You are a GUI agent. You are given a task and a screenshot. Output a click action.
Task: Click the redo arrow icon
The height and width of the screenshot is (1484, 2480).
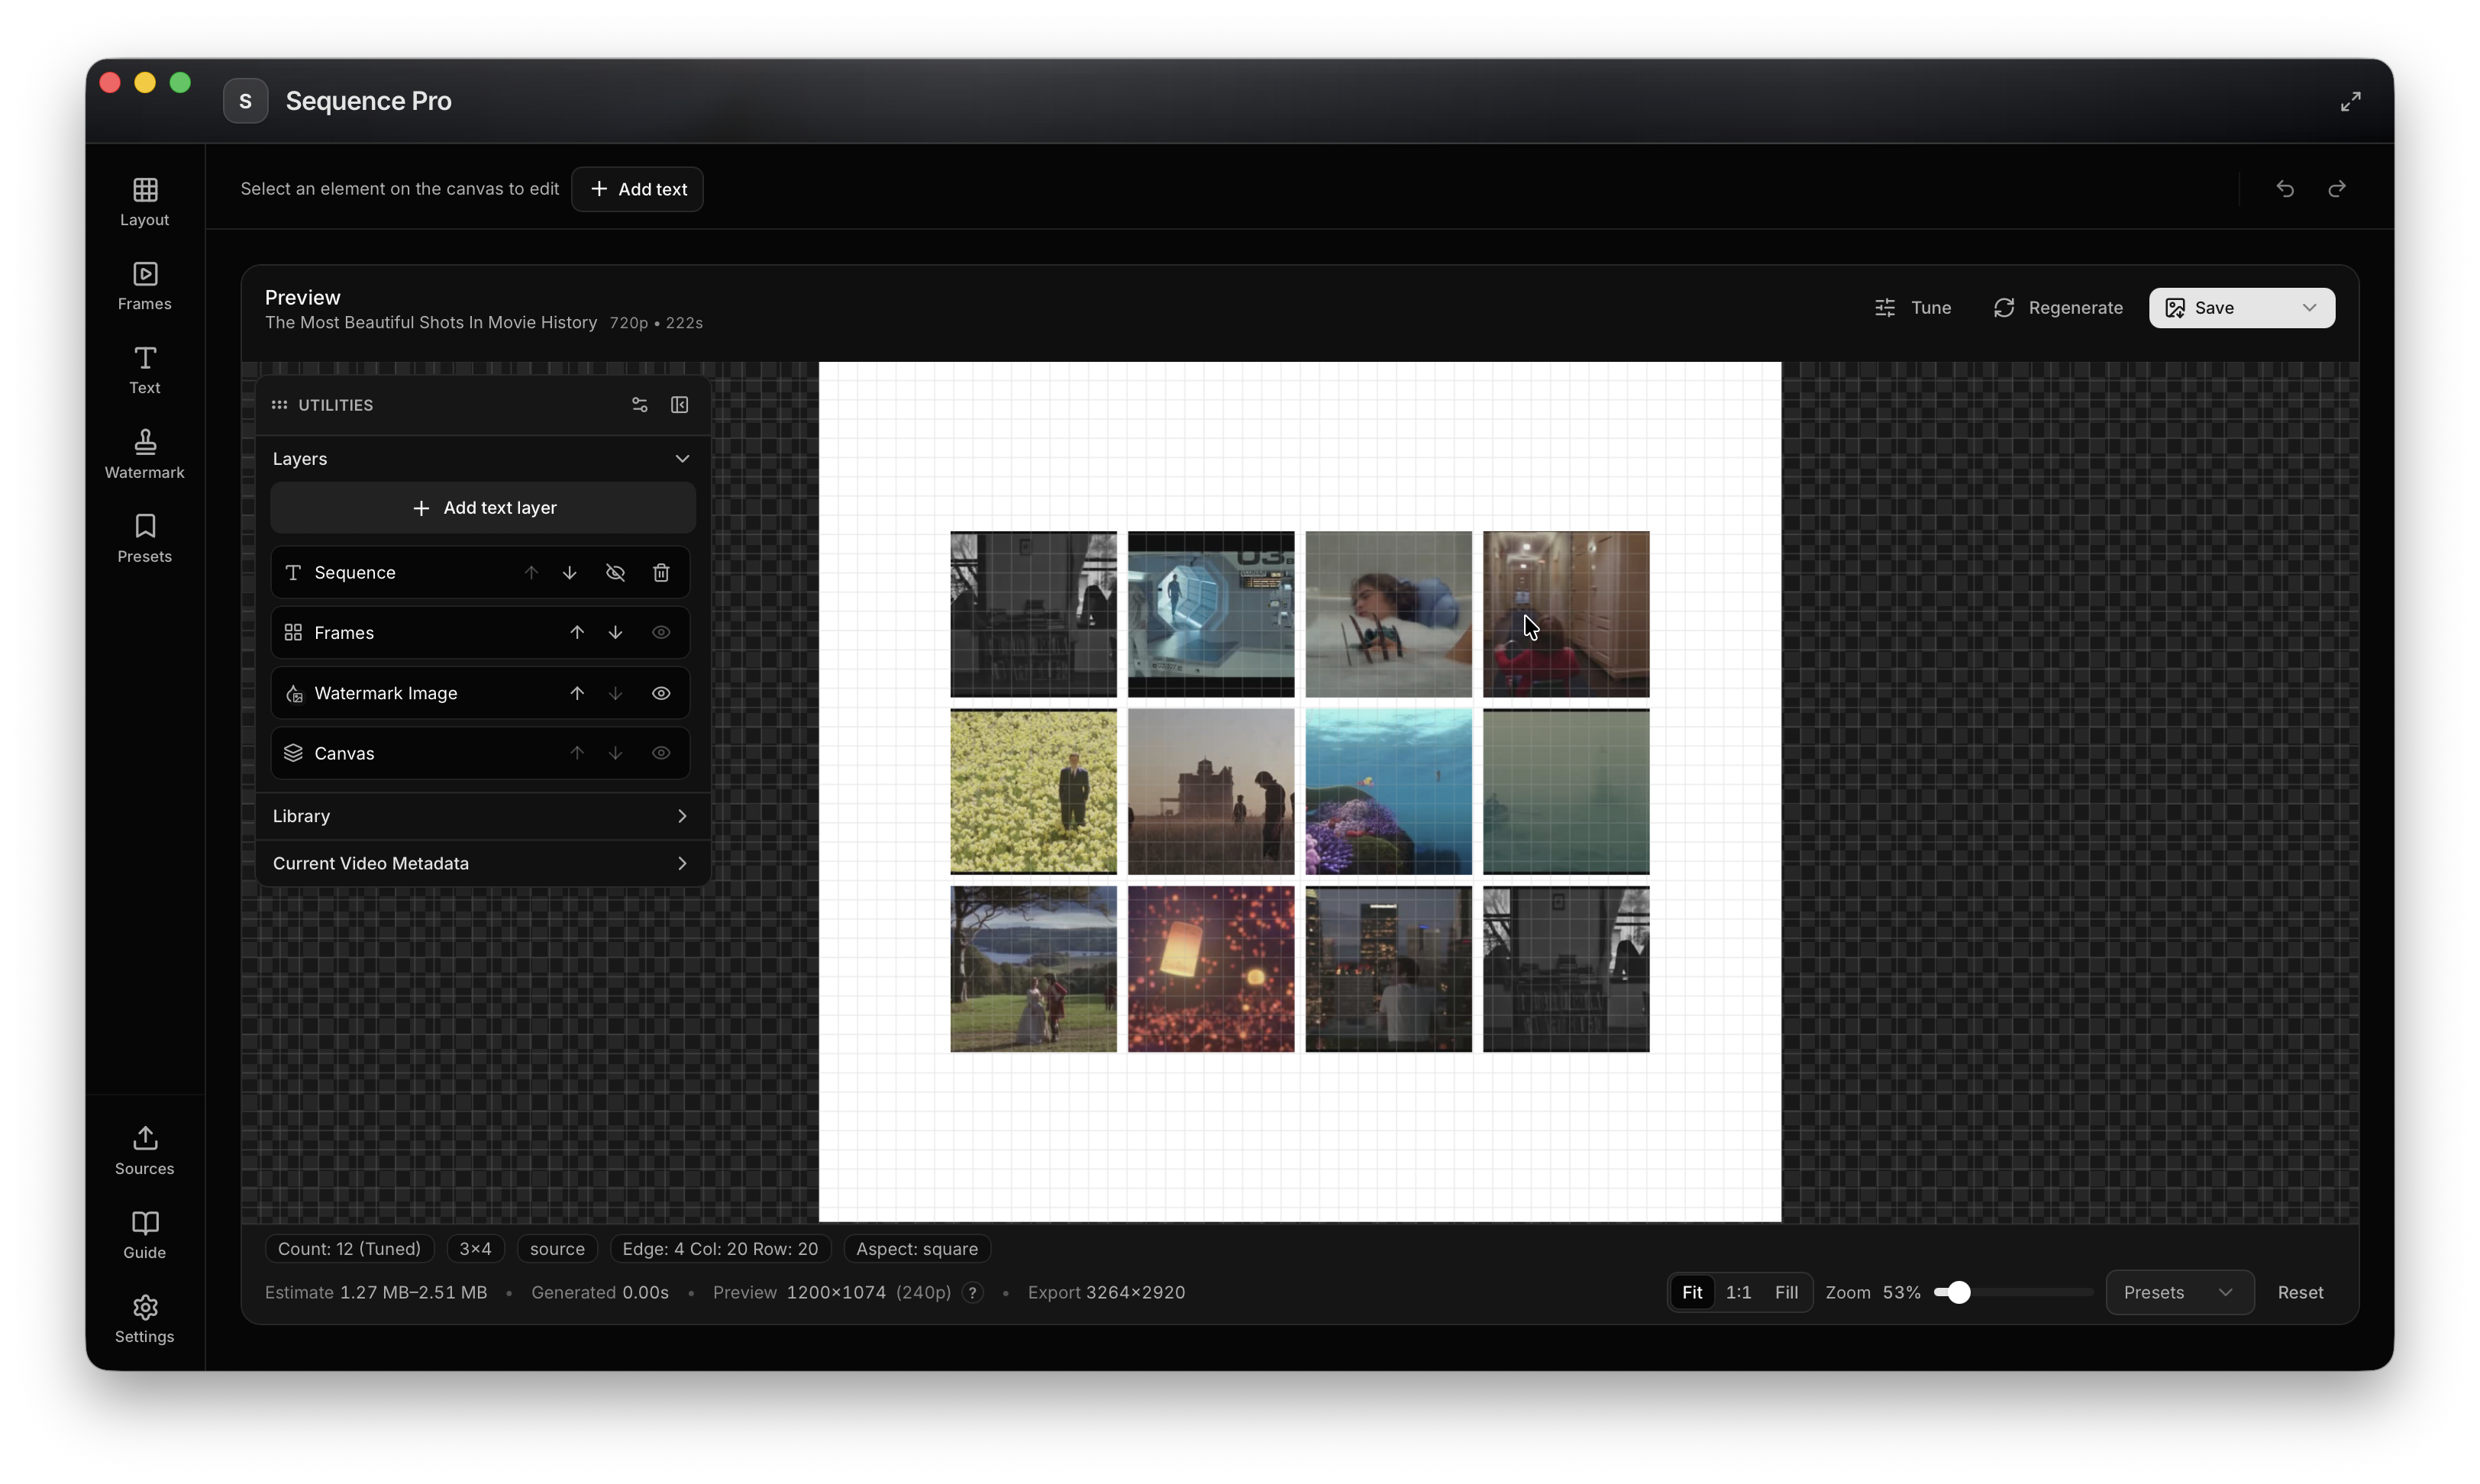(x=2336, y=189)
